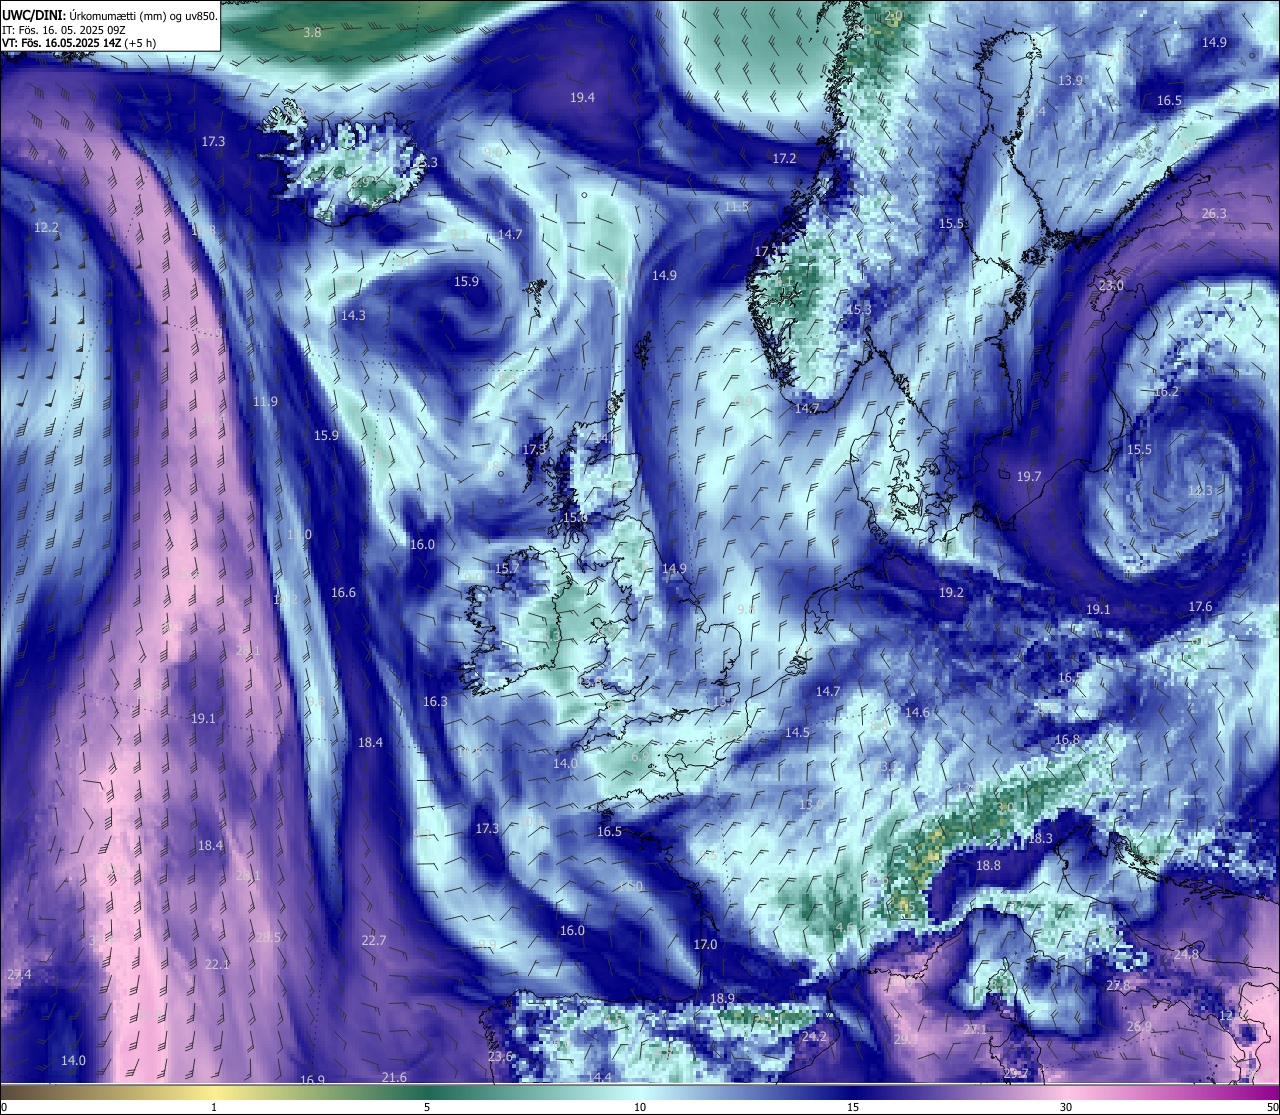Click the 22.7 value in the Atlantic
Screen dimensions: 1280x1115
coord(373,941)
